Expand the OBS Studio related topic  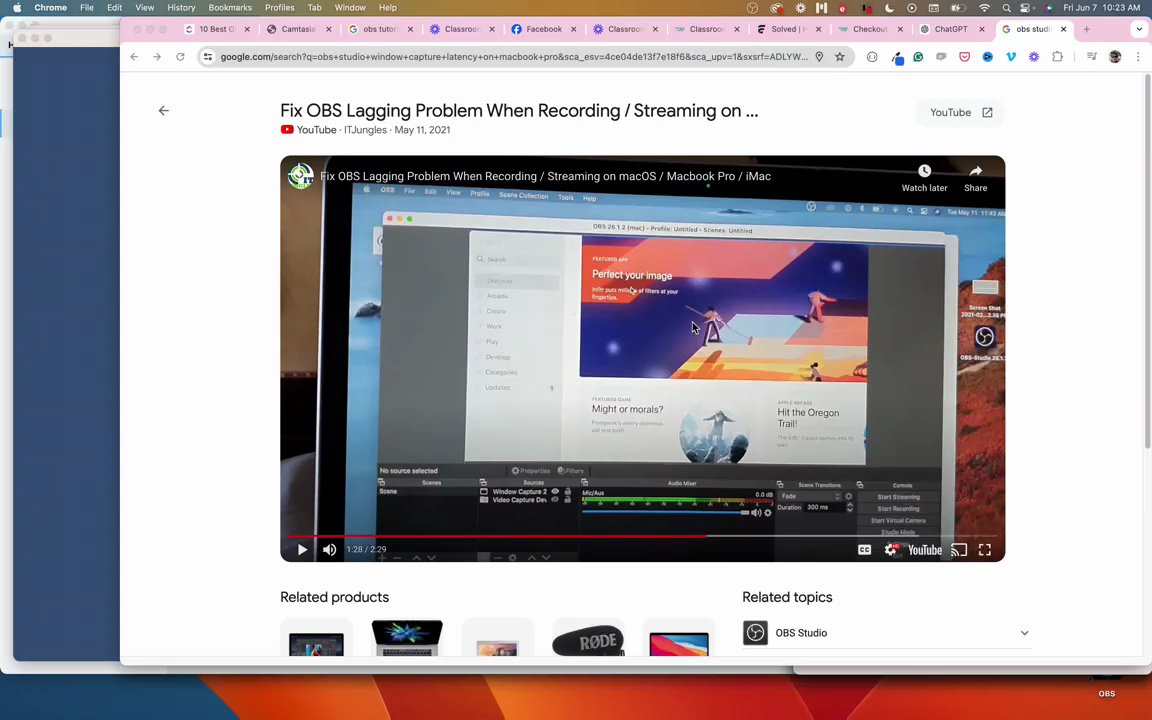(x=1024, y=633)
